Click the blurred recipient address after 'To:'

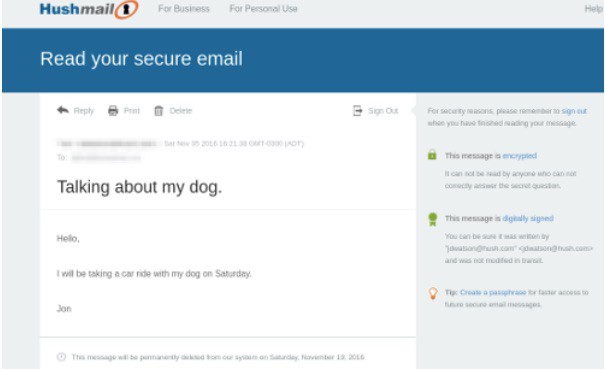(106, 157)
